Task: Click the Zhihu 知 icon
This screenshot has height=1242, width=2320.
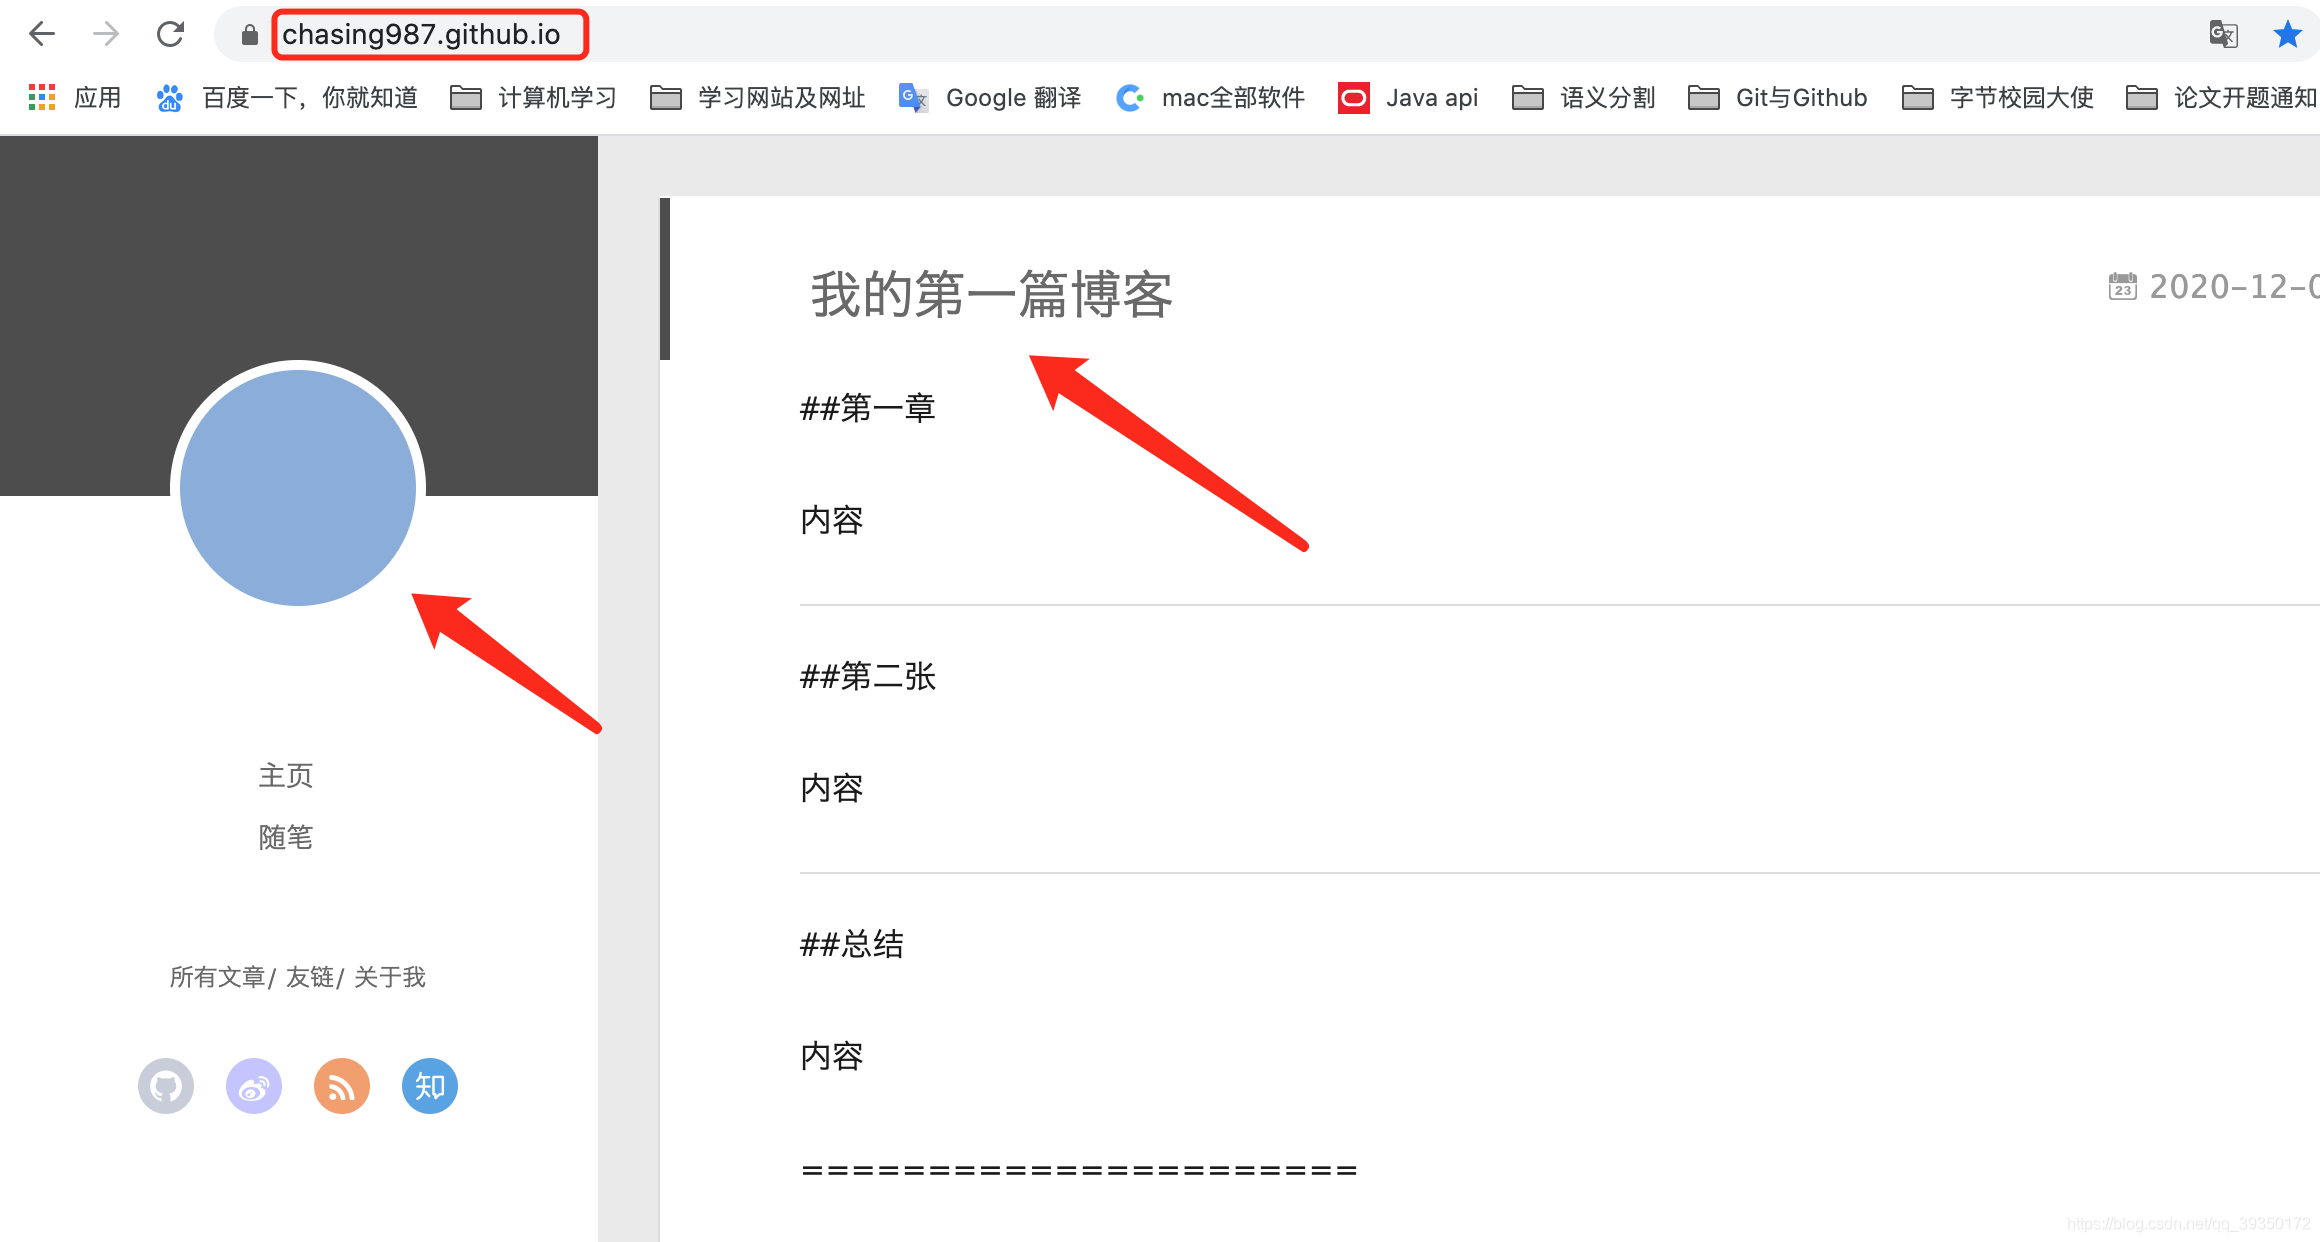Action: point(430,1086)
